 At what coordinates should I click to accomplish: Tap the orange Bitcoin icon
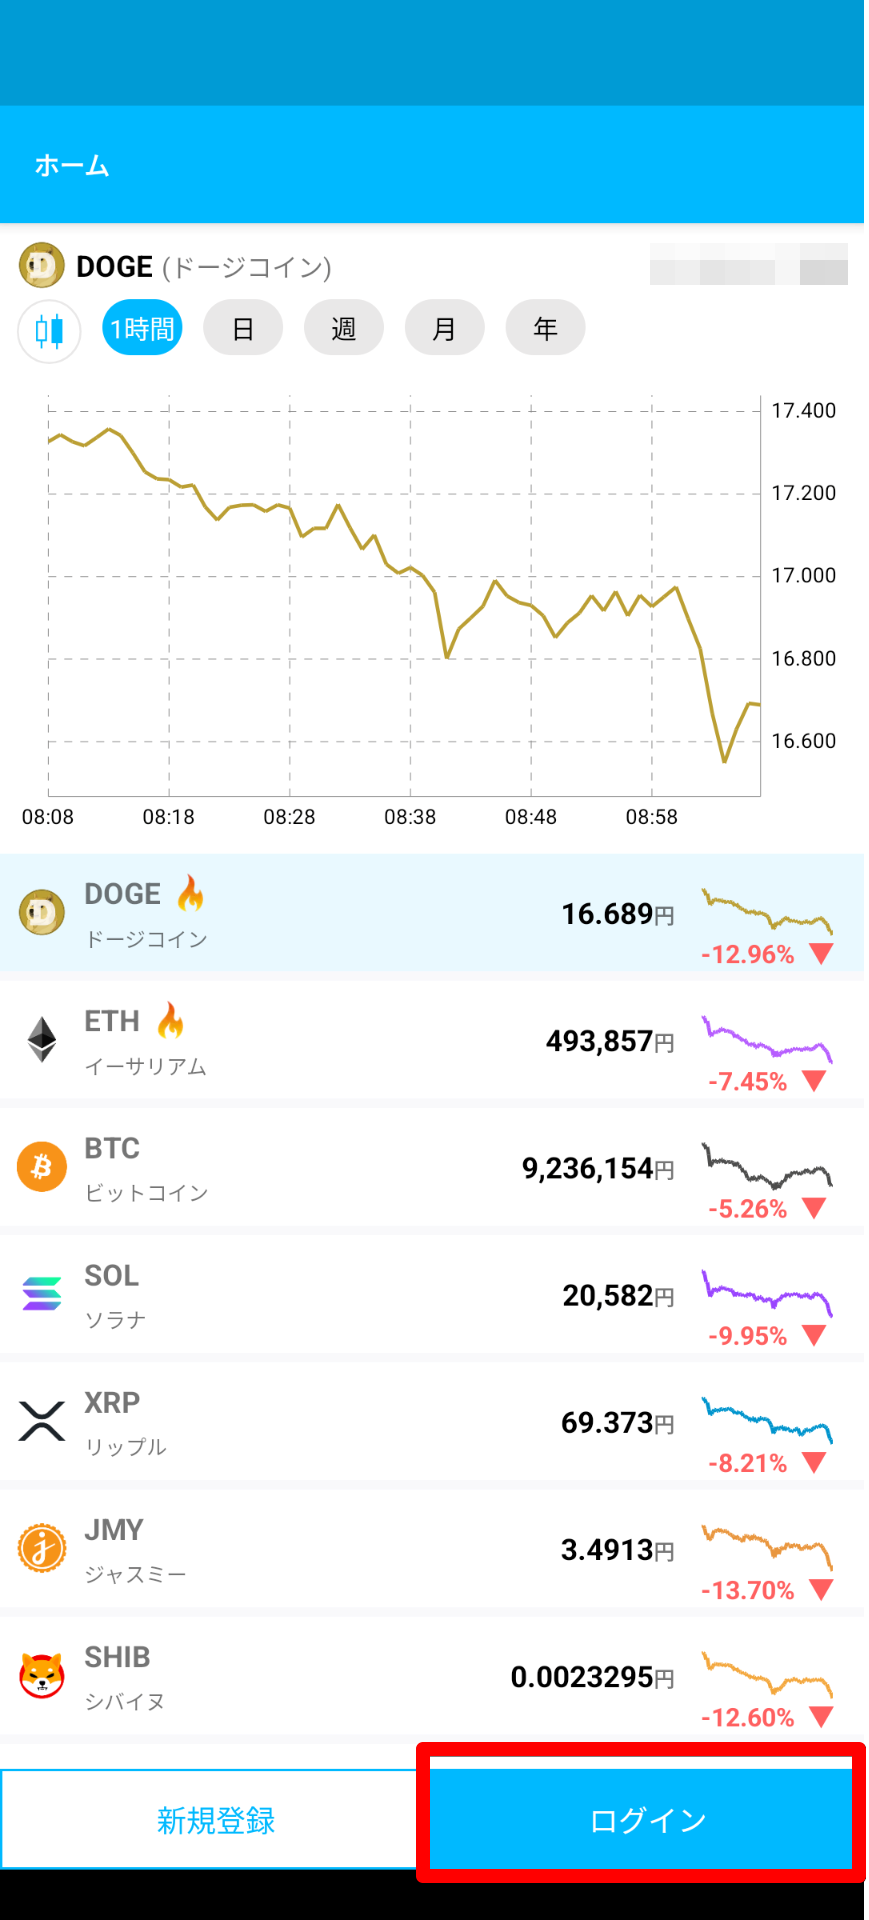coord(42,1167)
